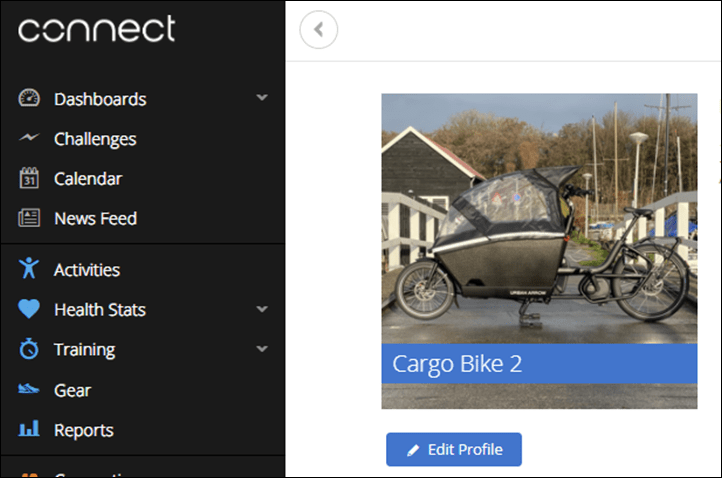
Task: Click the Gear shoe icon
Action: pyautogui.click(x=29, y=389)
